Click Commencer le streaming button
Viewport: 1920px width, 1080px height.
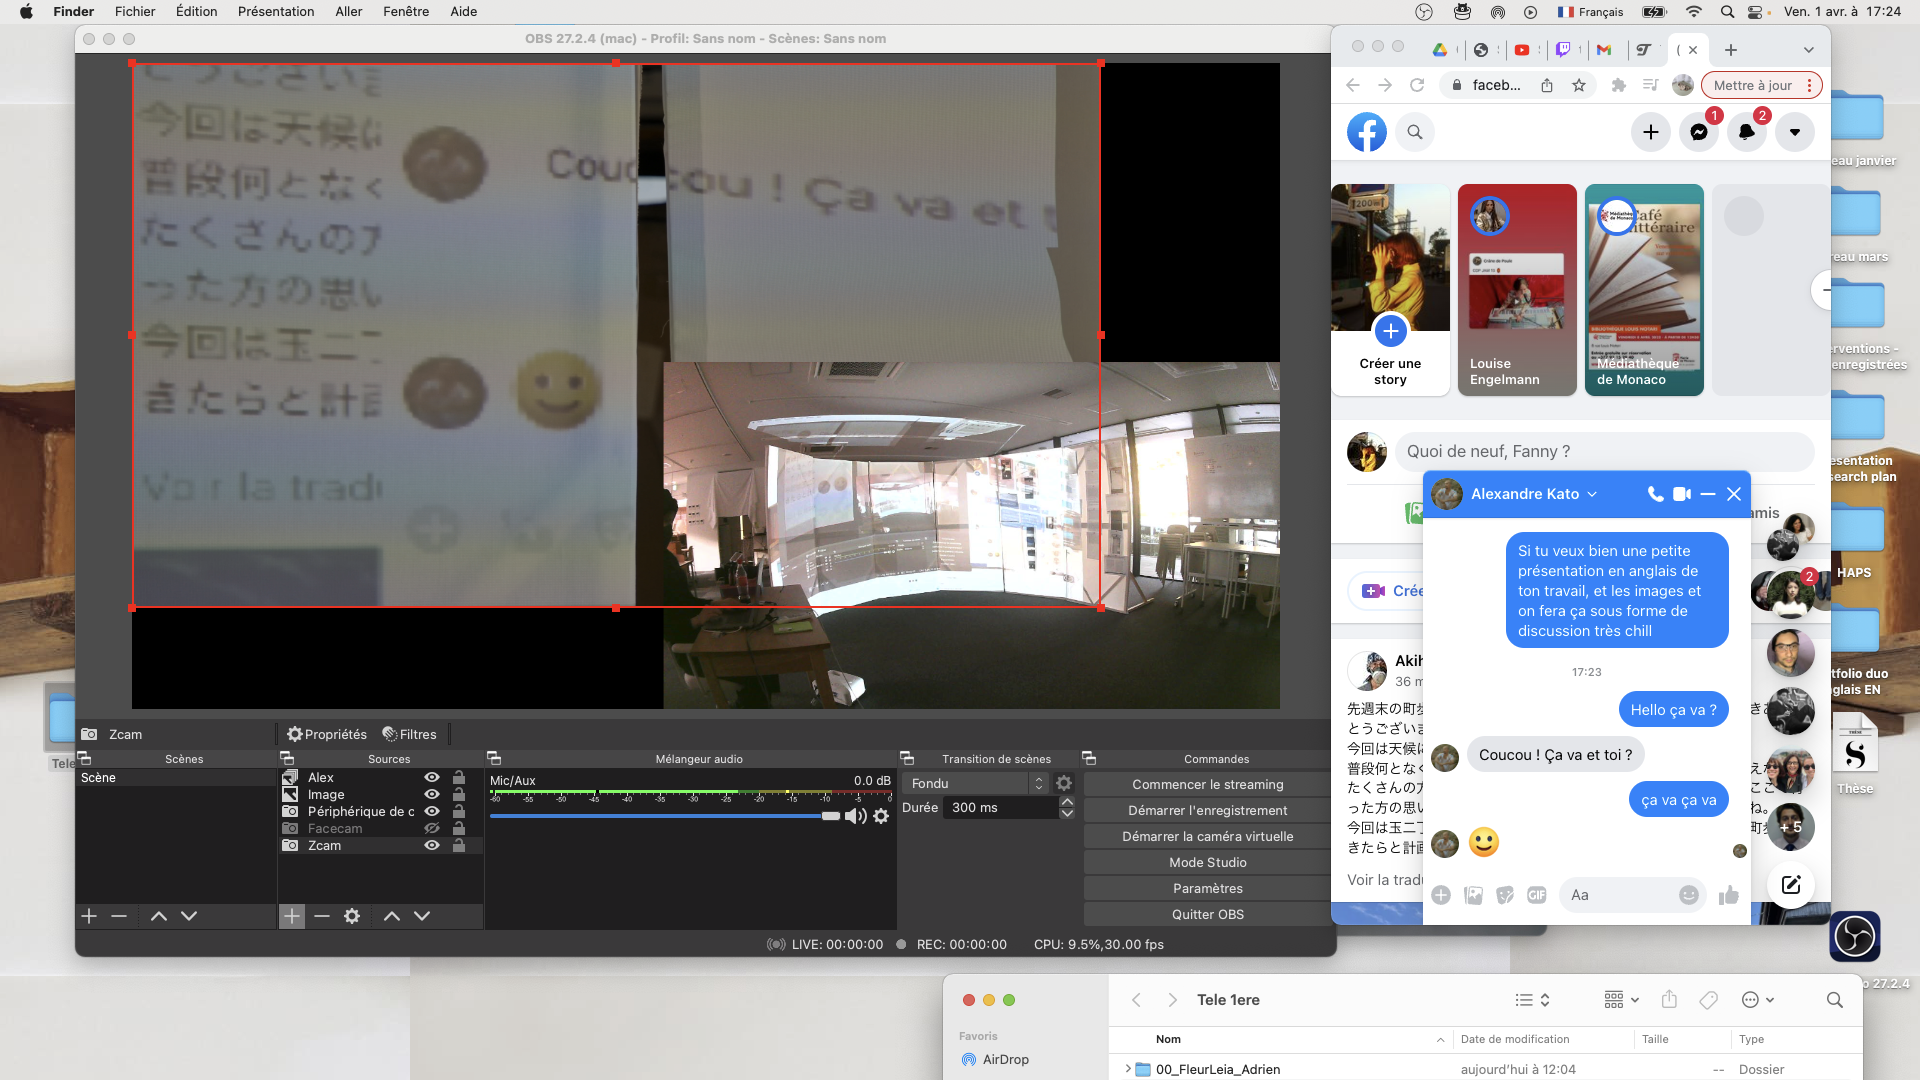1207,784
